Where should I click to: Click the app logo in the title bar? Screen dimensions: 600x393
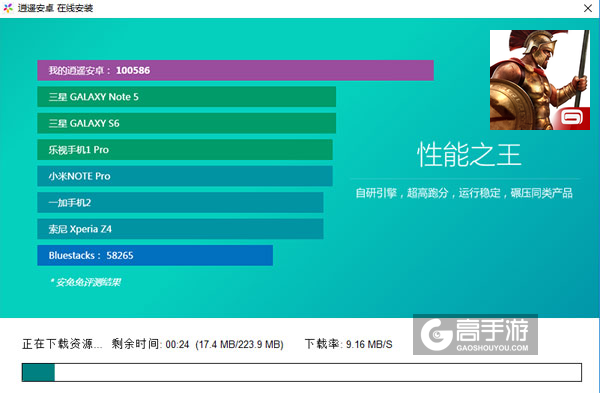pyautogui.click(x=8, y=8)
